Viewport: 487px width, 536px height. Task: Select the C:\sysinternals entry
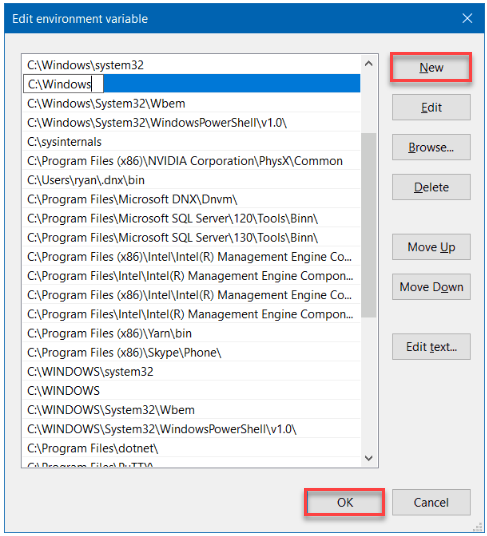pos(191,142)
